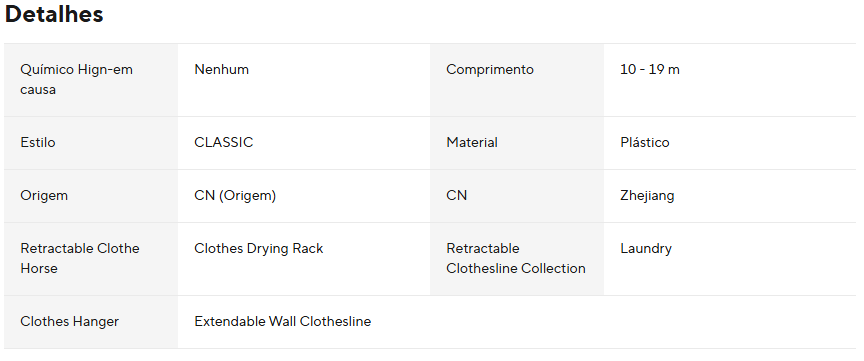Click the CLASSIC style value
The height and width of the screenshot is (361, 864).
click(224, 142)
